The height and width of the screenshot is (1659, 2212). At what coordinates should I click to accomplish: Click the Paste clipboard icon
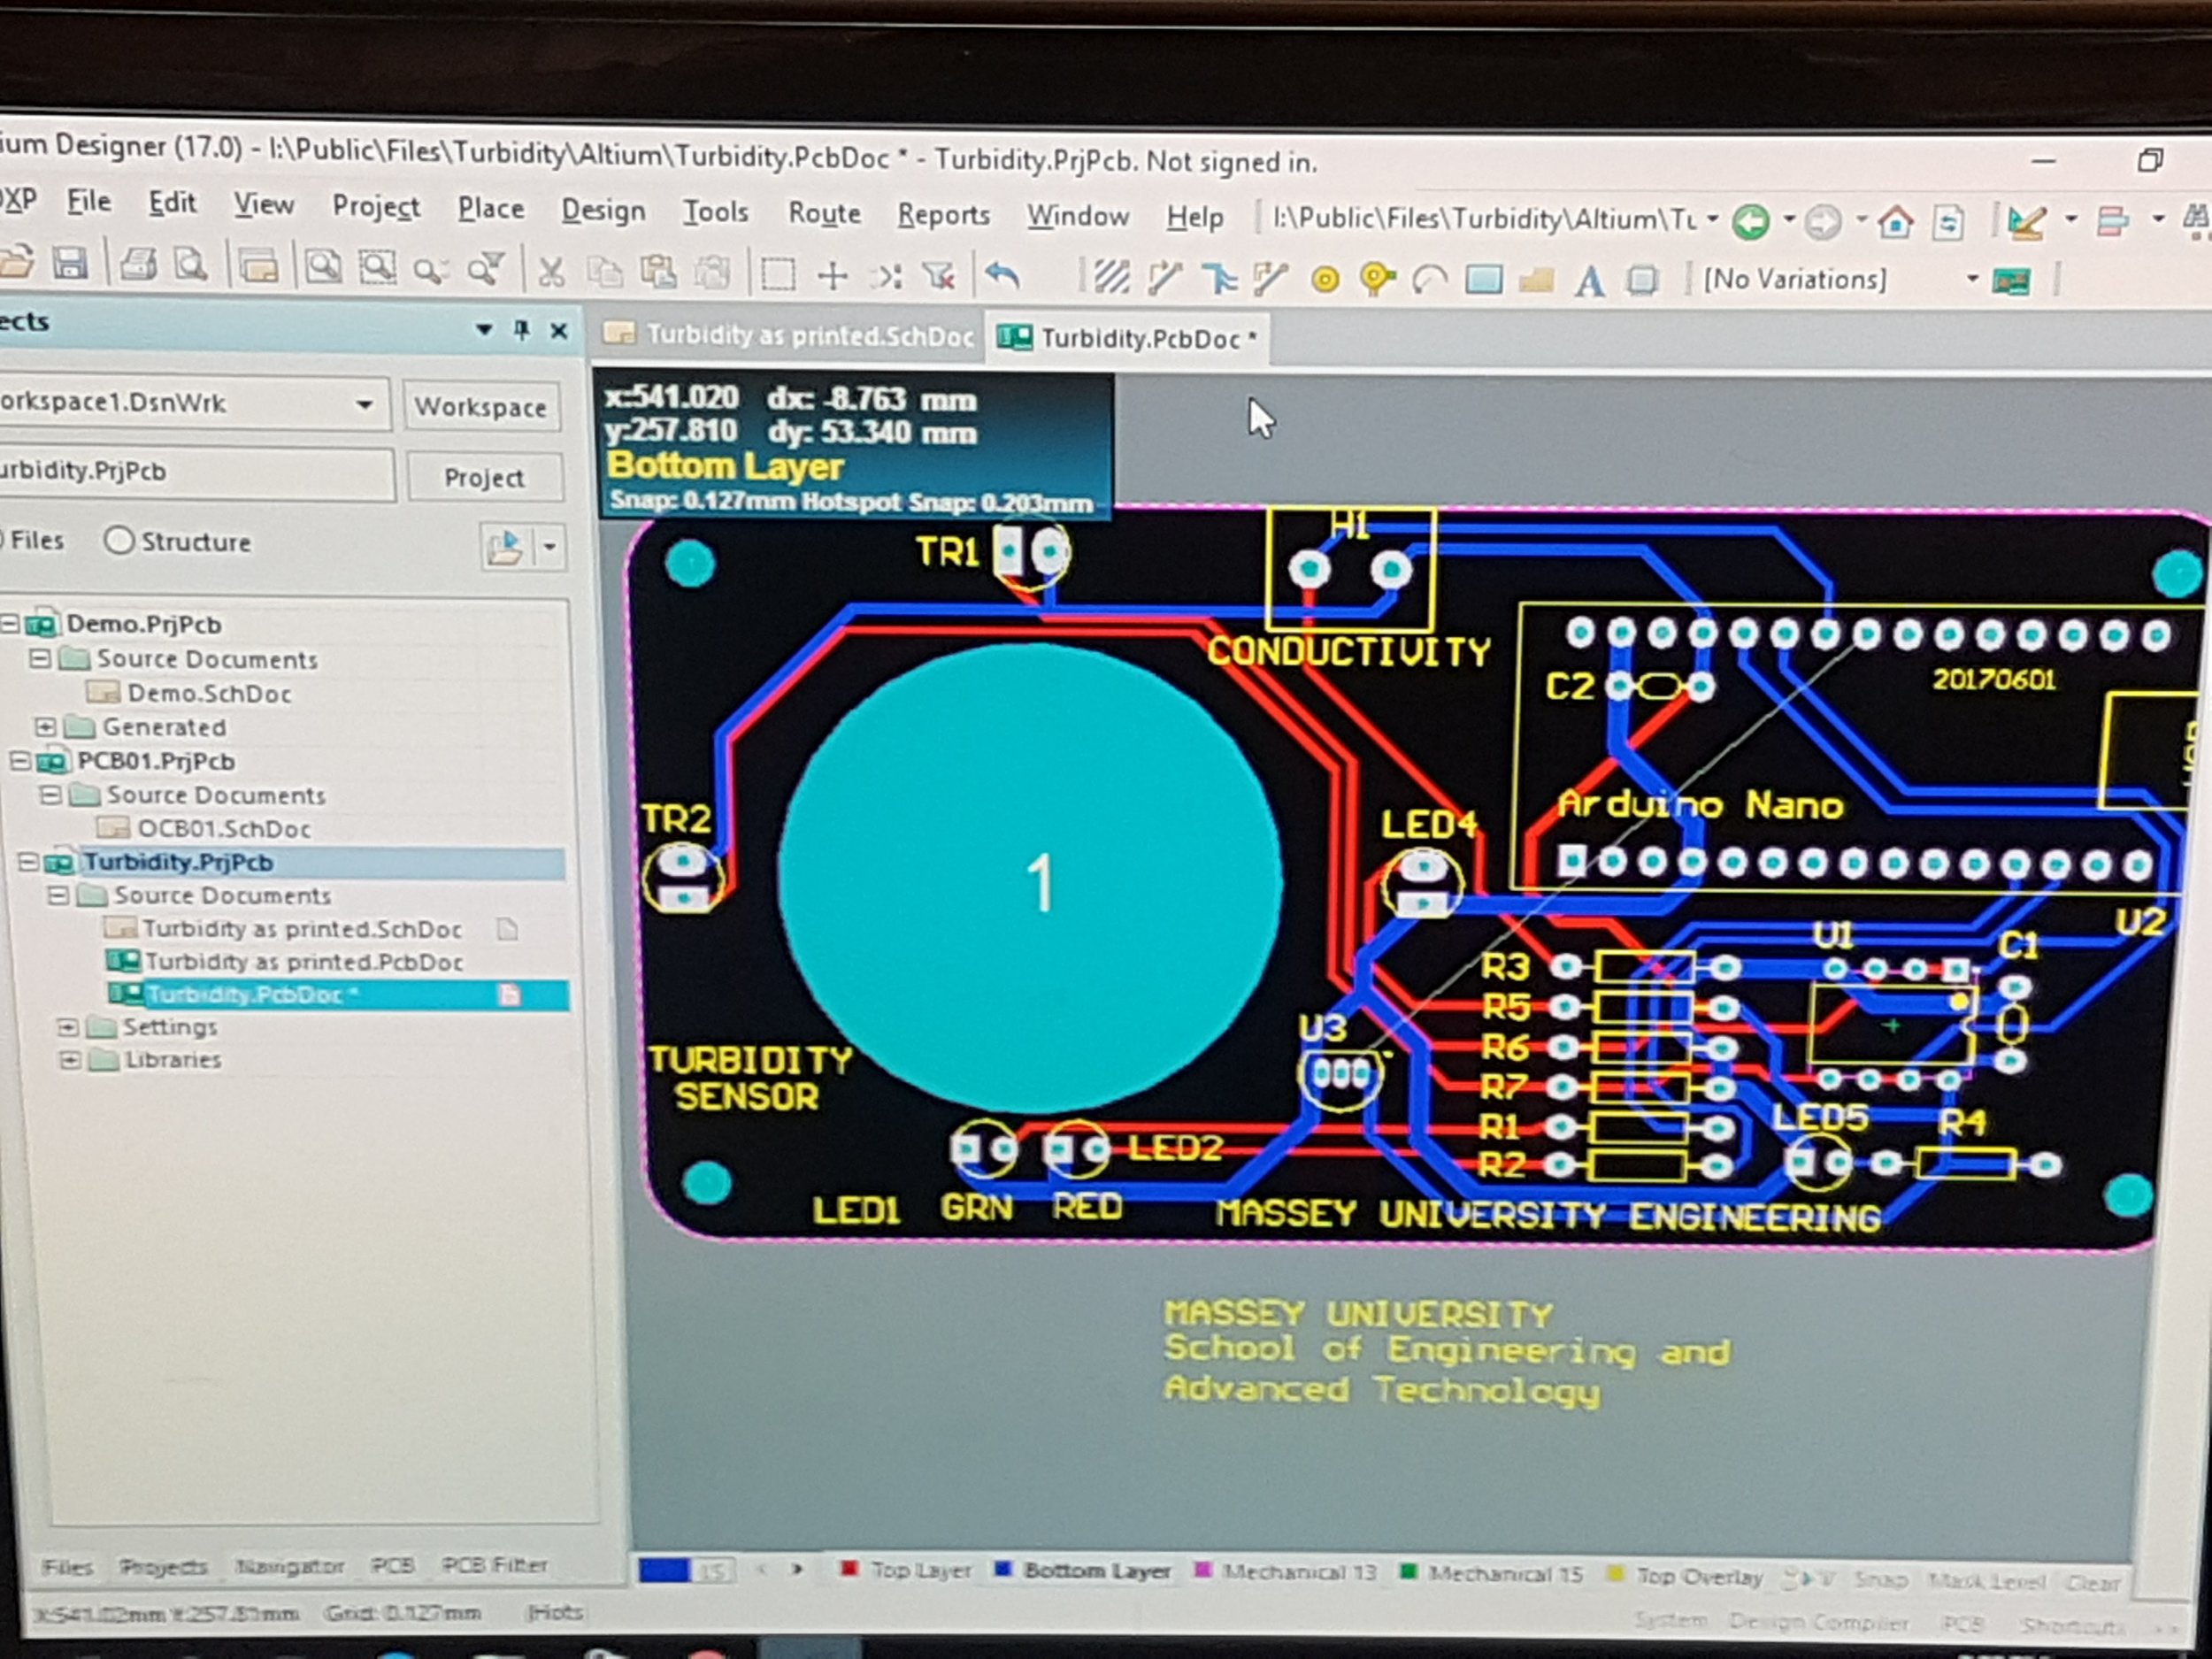tap(657, 272)
